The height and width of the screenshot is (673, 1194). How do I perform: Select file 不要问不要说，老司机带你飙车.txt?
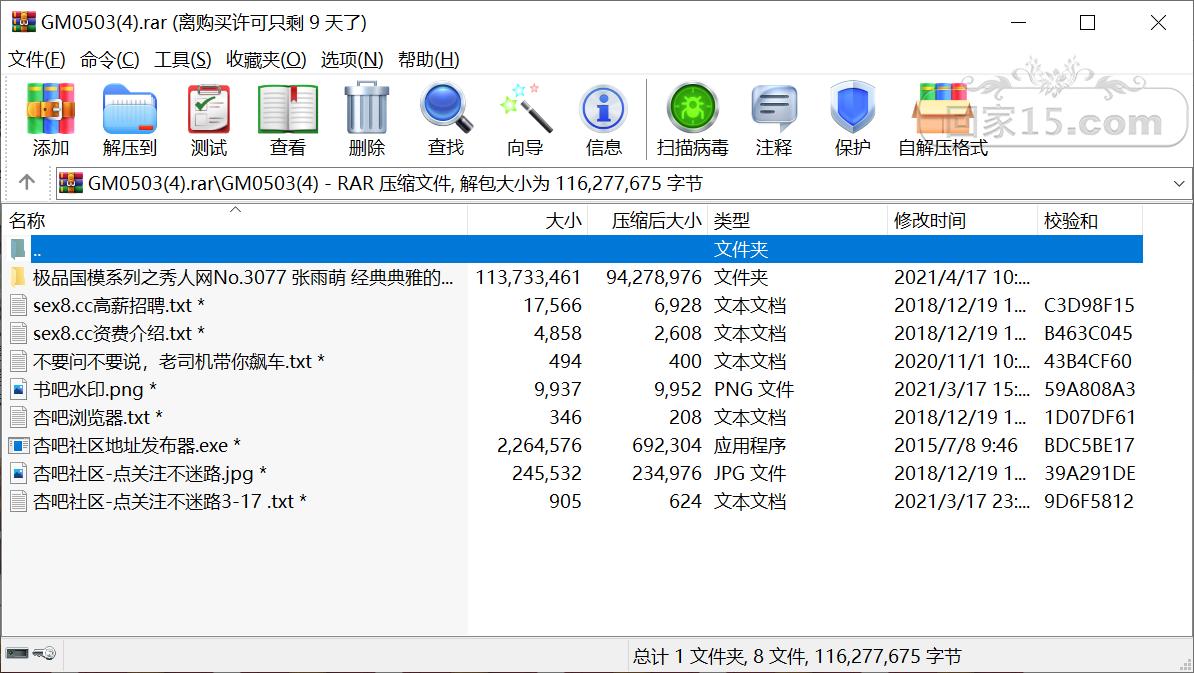coord(178,362)
